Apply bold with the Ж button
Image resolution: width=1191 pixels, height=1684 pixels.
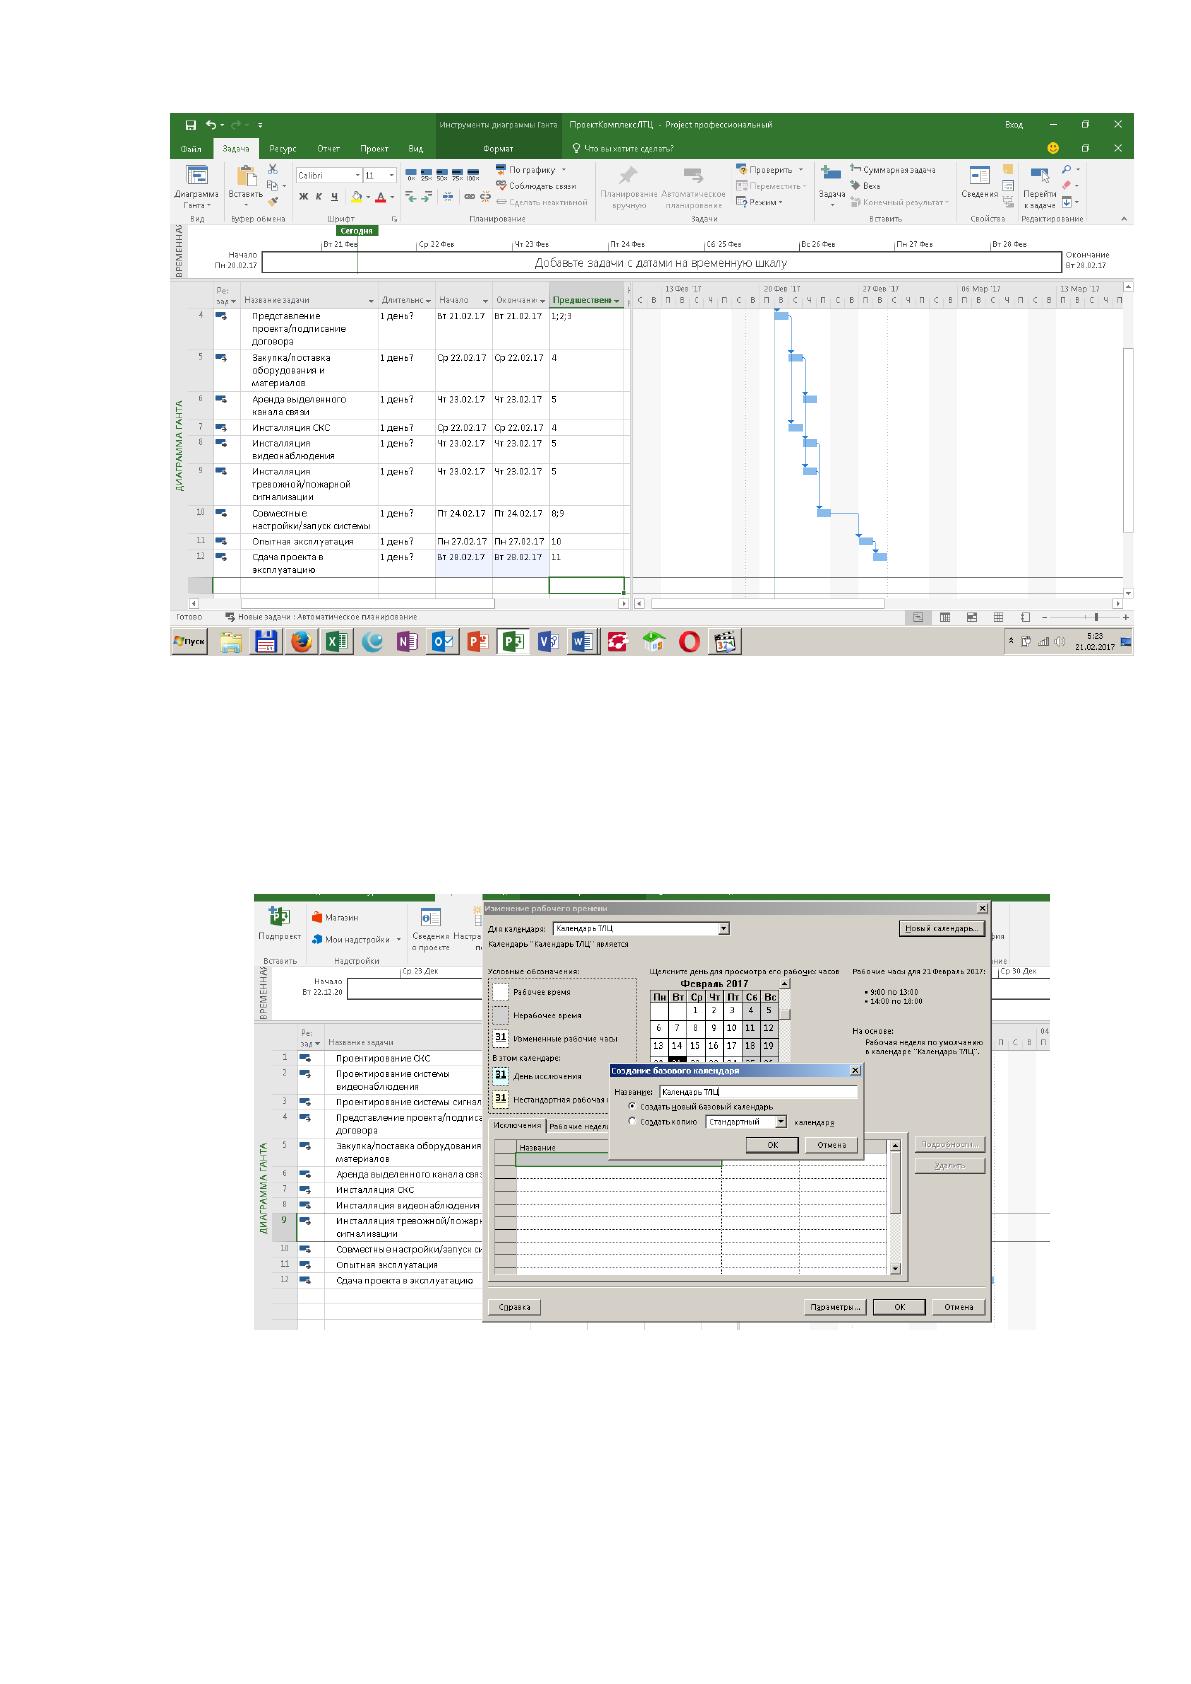click(x=303, y=196)
